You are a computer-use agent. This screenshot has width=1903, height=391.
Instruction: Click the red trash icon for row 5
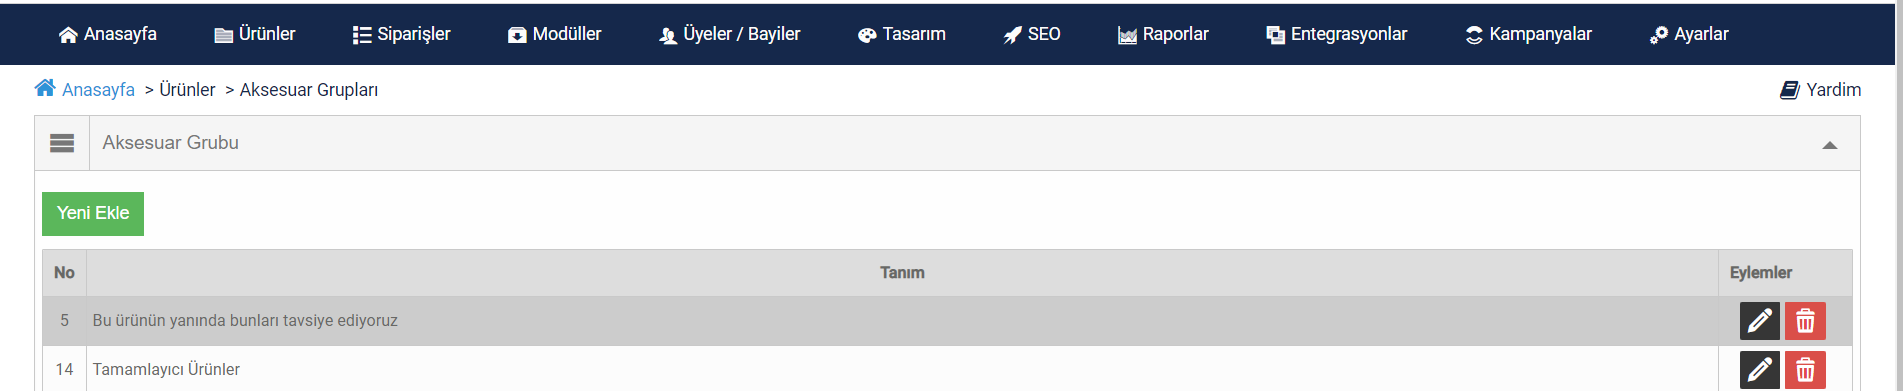click(x=1805, y=321)
